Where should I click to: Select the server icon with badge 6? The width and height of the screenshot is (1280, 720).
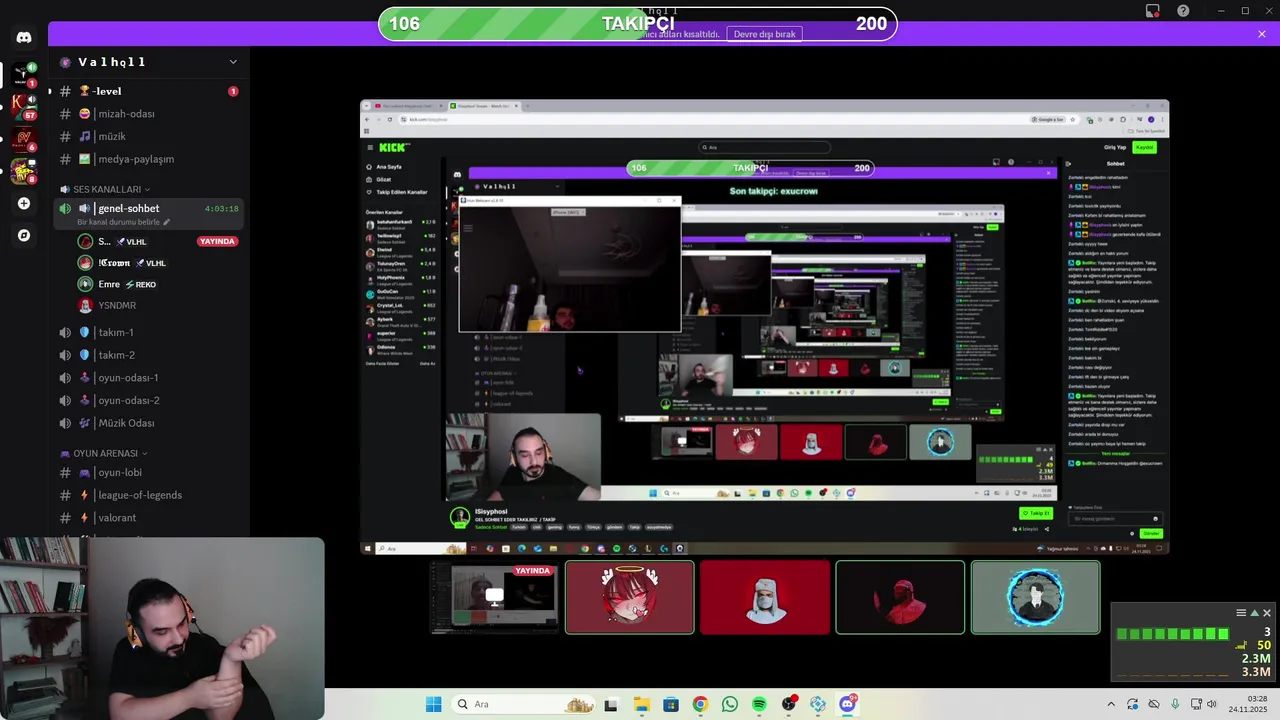(x=23, y=139)
